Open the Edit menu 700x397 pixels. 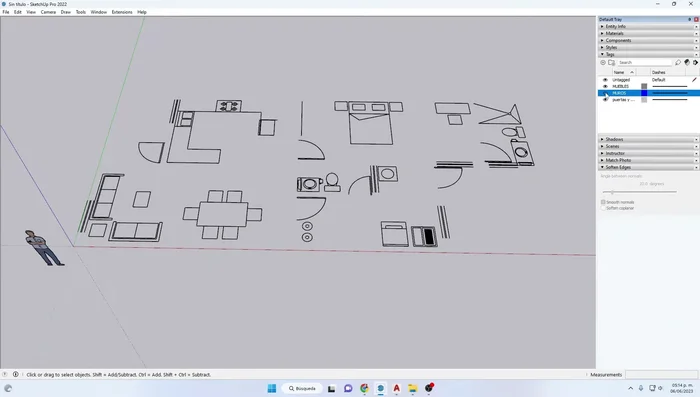(18, 12)
